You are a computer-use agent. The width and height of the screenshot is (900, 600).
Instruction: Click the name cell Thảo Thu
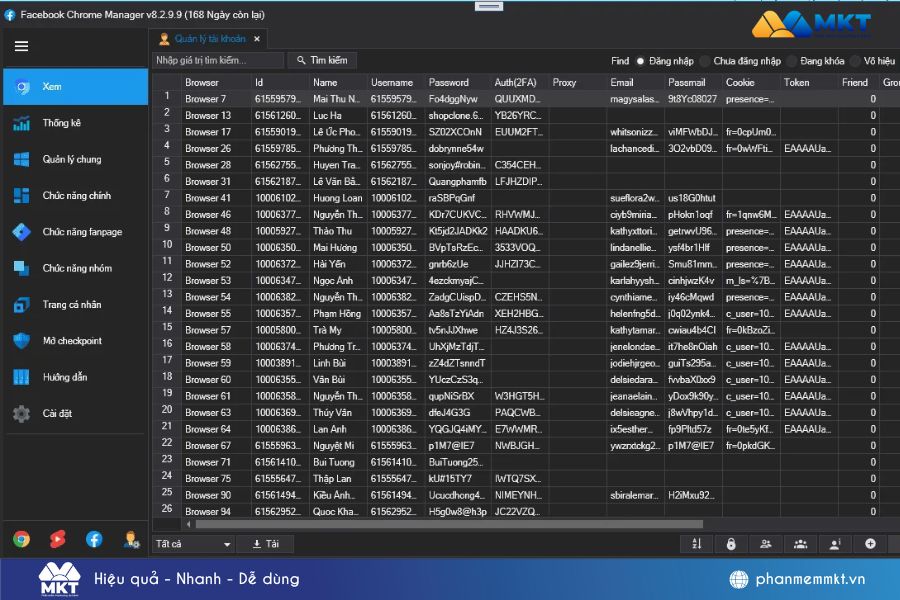coord(338,231)
